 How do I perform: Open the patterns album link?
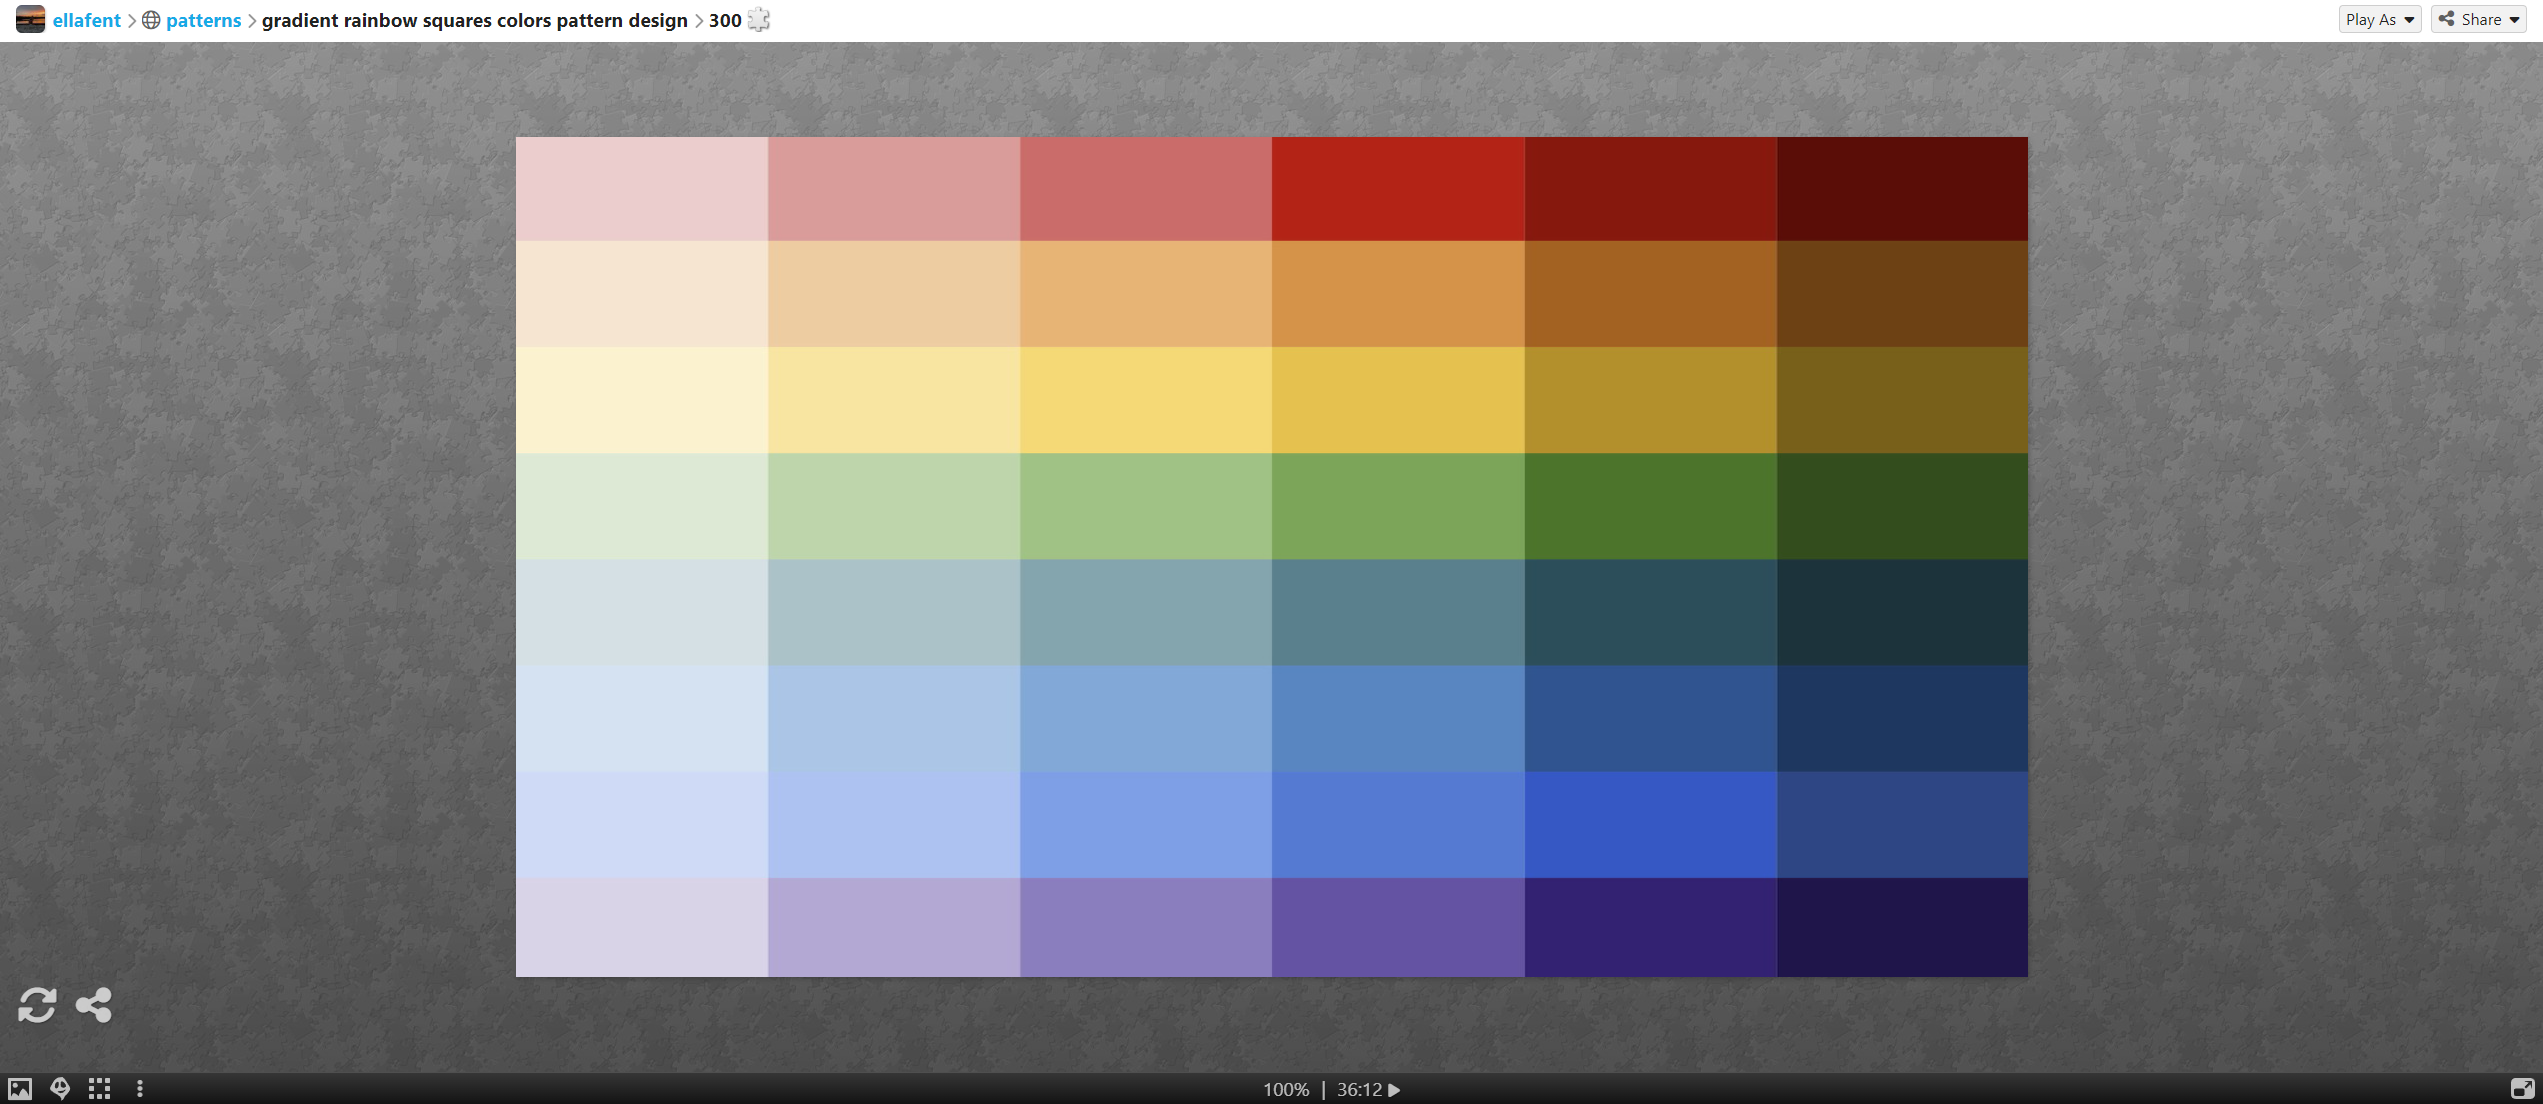(203, 20)
